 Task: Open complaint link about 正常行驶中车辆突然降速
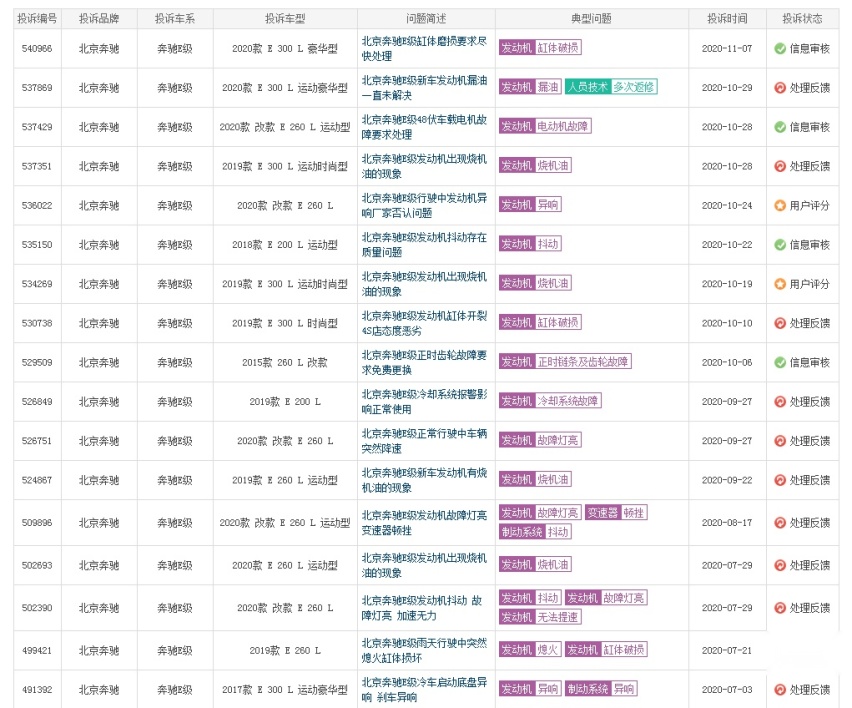point(424,441)
